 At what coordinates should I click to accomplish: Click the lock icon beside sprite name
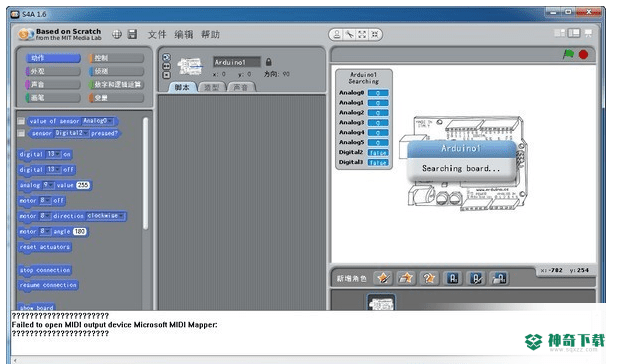pos(269,62)
